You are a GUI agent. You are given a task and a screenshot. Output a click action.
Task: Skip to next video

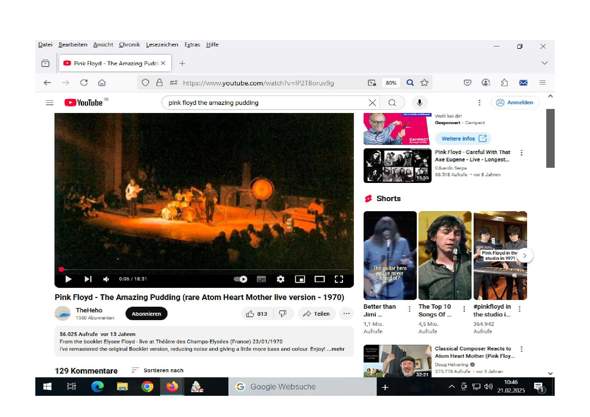[x=88, y=279]
